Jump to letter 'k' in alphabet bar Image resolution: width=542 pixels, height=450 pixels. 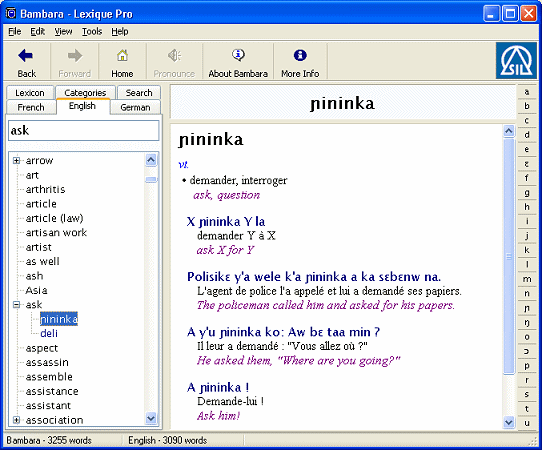click(x=527, y=250)
